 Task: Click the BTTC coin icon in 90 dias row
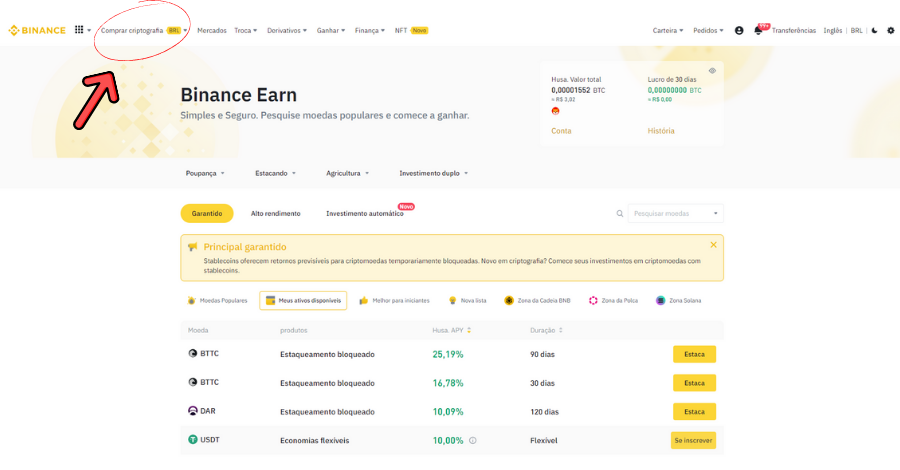pos(193,354)
